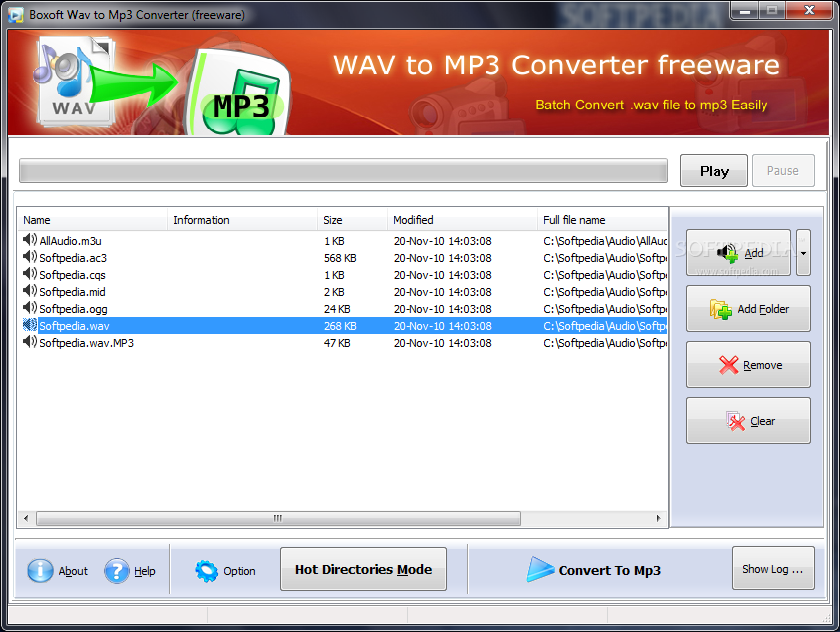This screenshot has height=632, width=840.
Task: Clear the file list
Action: (748, 421)
